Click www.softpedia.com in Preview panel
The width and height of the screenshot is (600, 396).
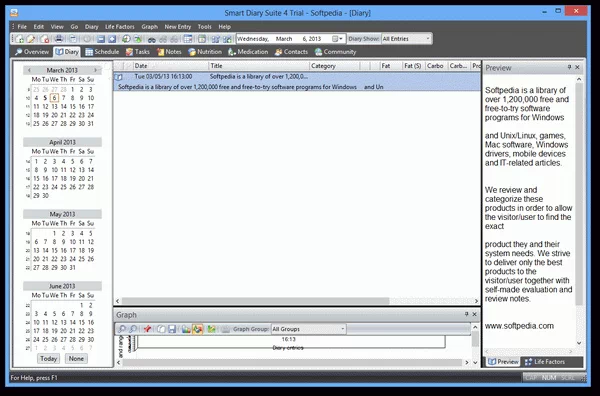(519, 326)
